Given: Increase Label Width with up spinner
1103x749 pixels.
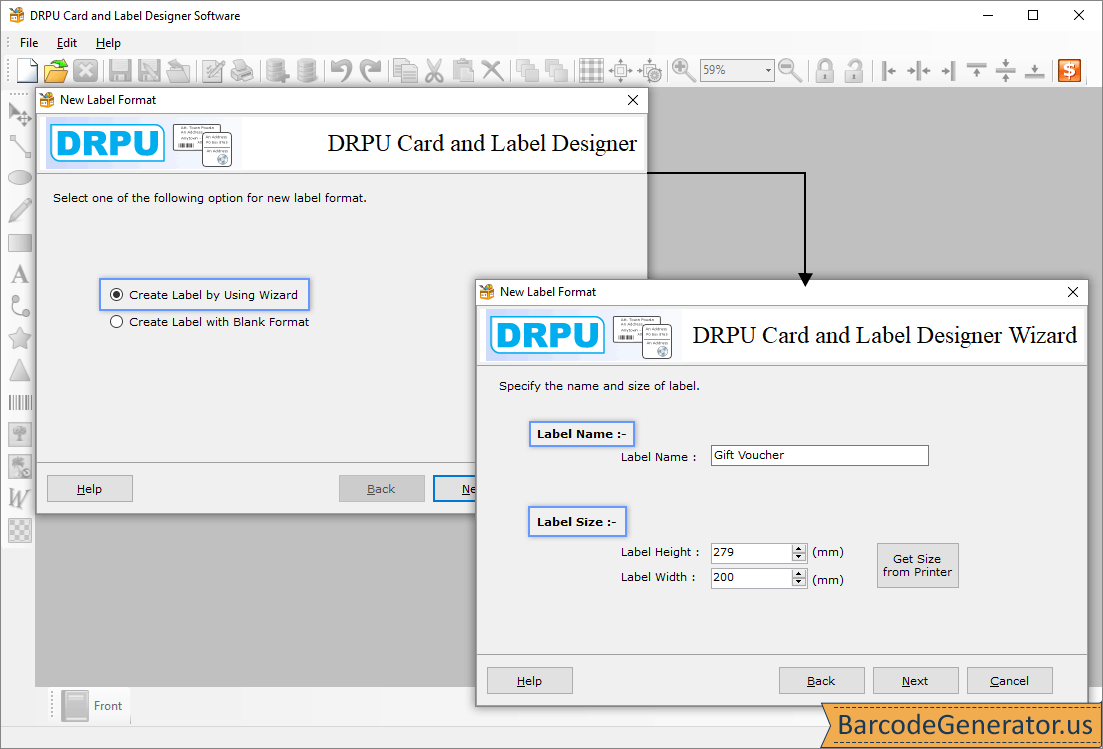Looking at the screenshot, I should (798, 573).
